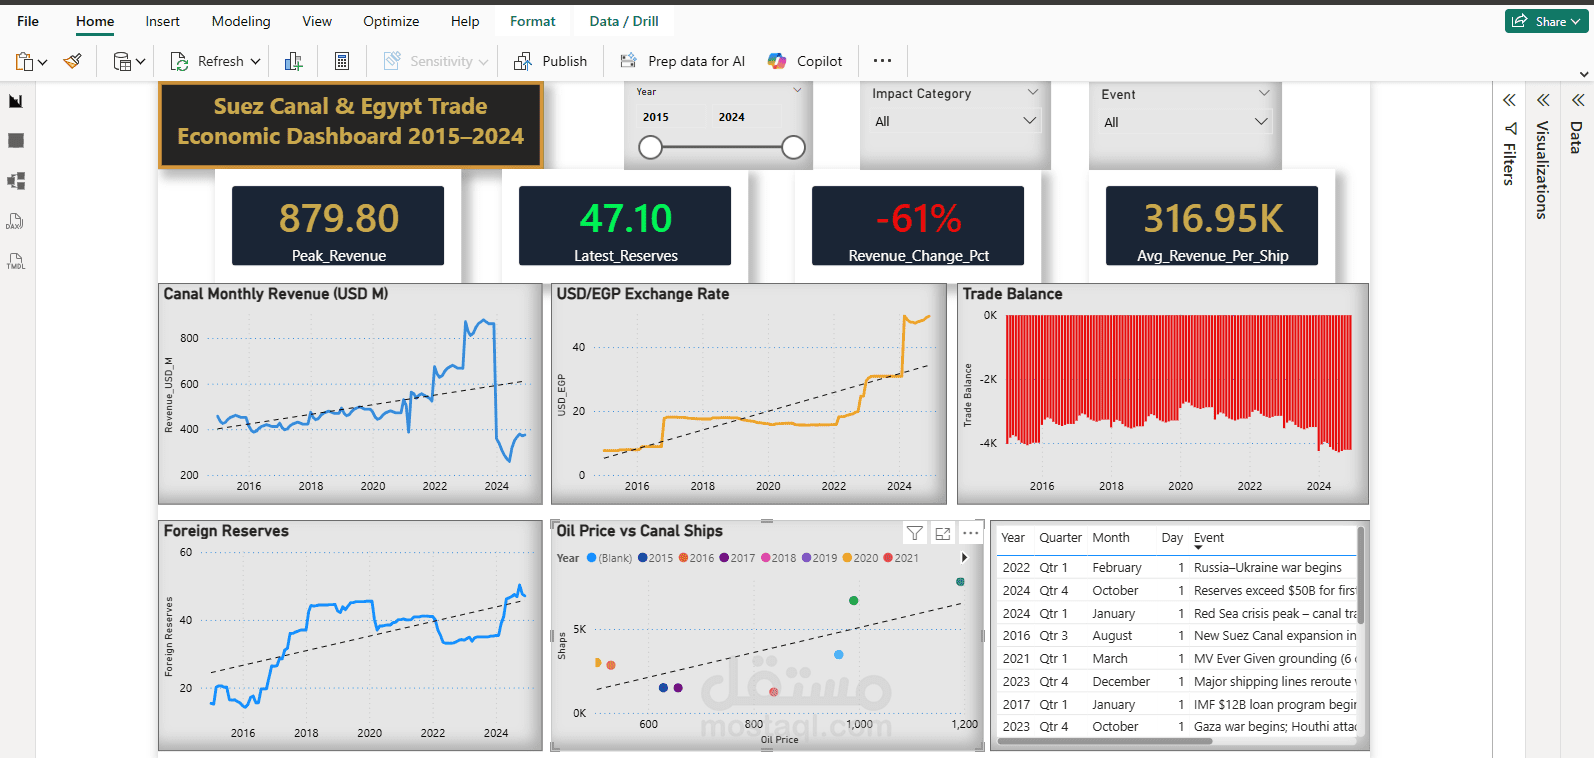Click the 'MV Ever Given grounding' row
1594x758 pixels.
coord(1177,659)
